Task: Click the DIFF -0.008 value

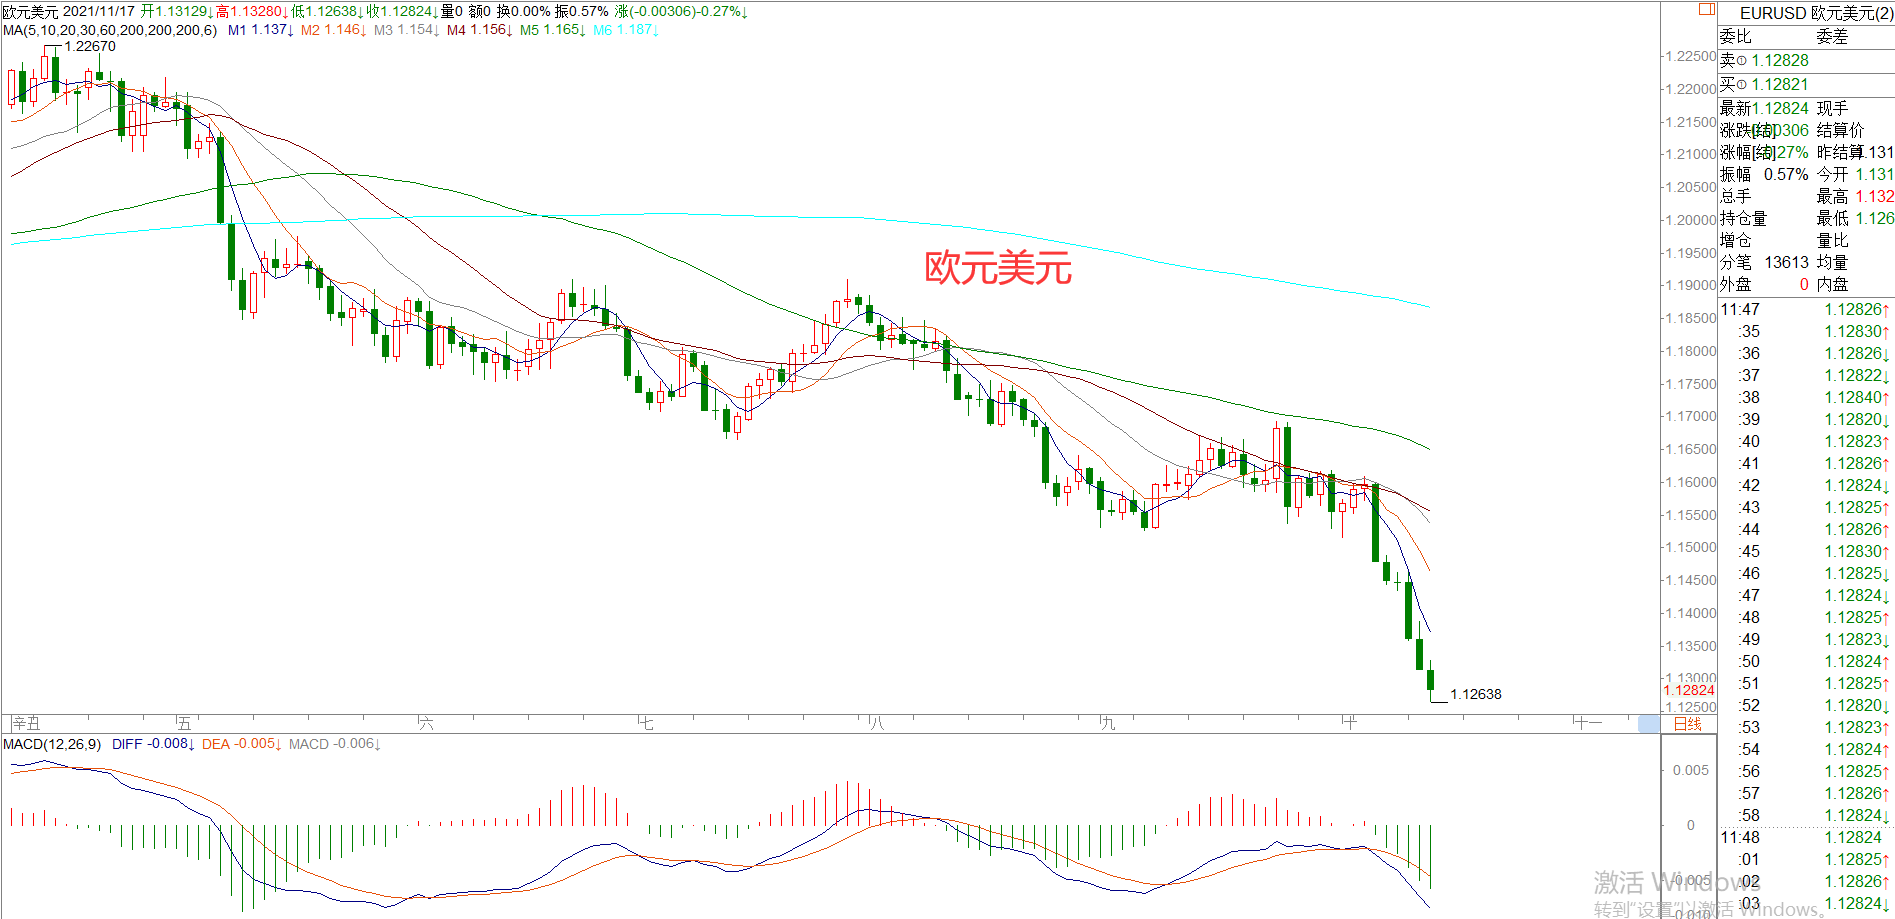Action: [x=153, y=744]
